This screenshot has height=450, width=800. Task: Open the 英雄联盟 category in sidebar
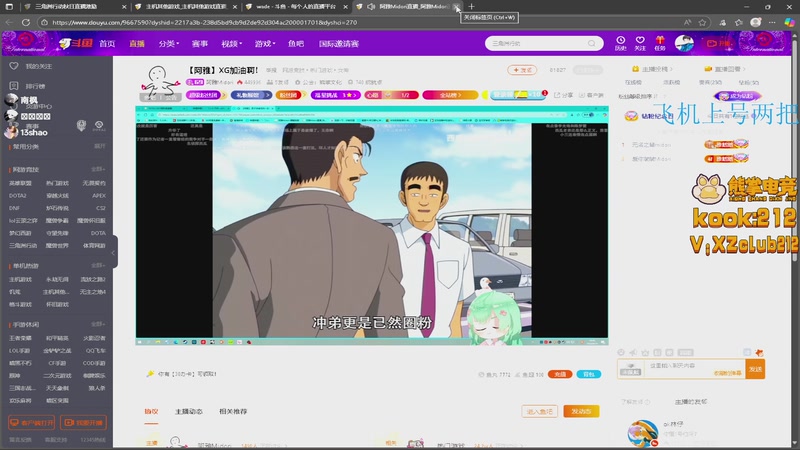20,183
